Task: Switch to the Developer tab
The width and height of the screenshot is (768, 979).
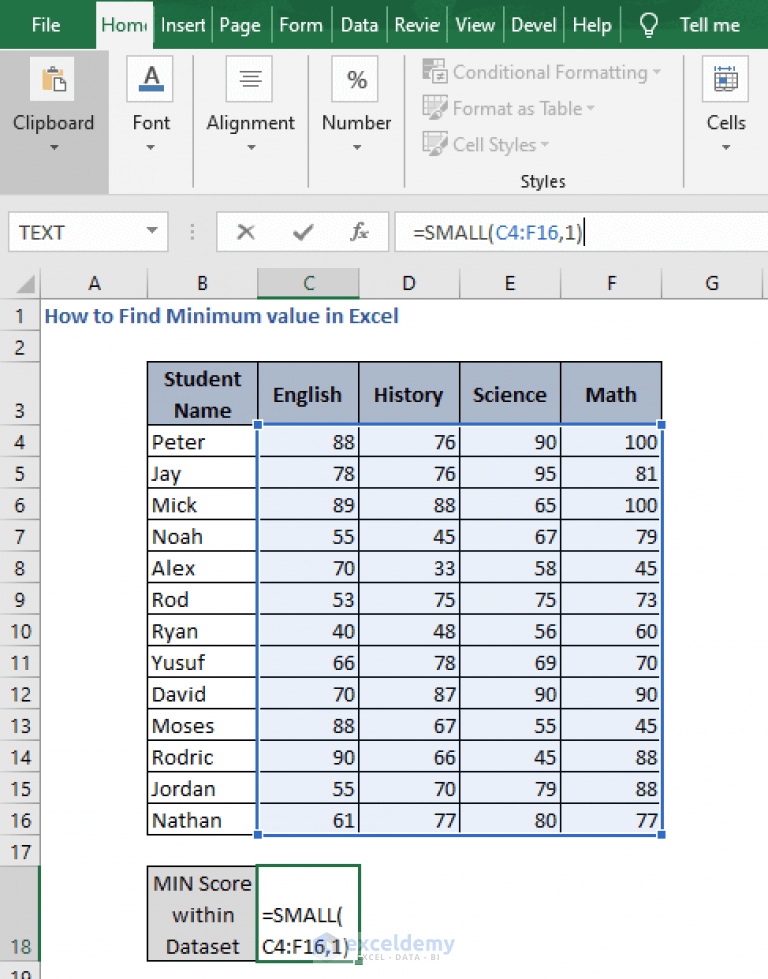Action: pos(533,25)
